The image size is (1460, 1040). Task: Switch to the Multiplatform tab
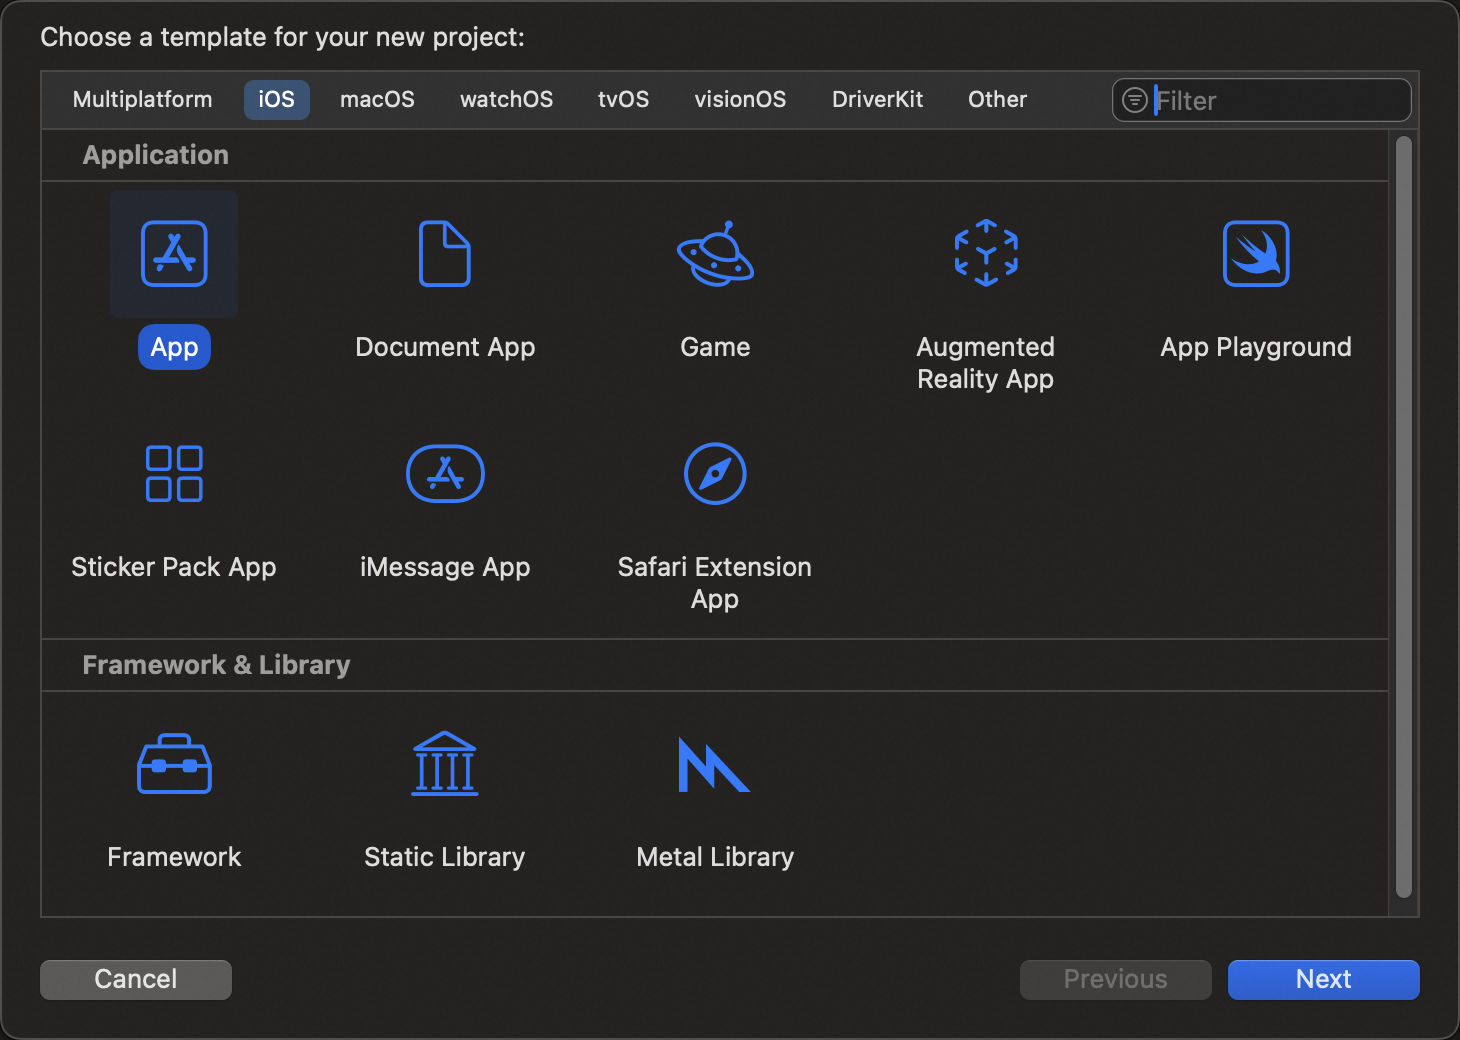pos(143,100)
